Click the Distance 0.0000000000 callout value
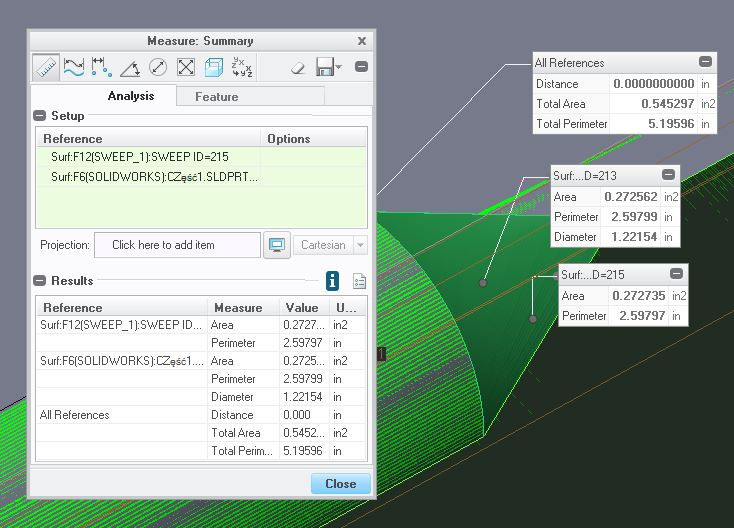 click(653, 84)
